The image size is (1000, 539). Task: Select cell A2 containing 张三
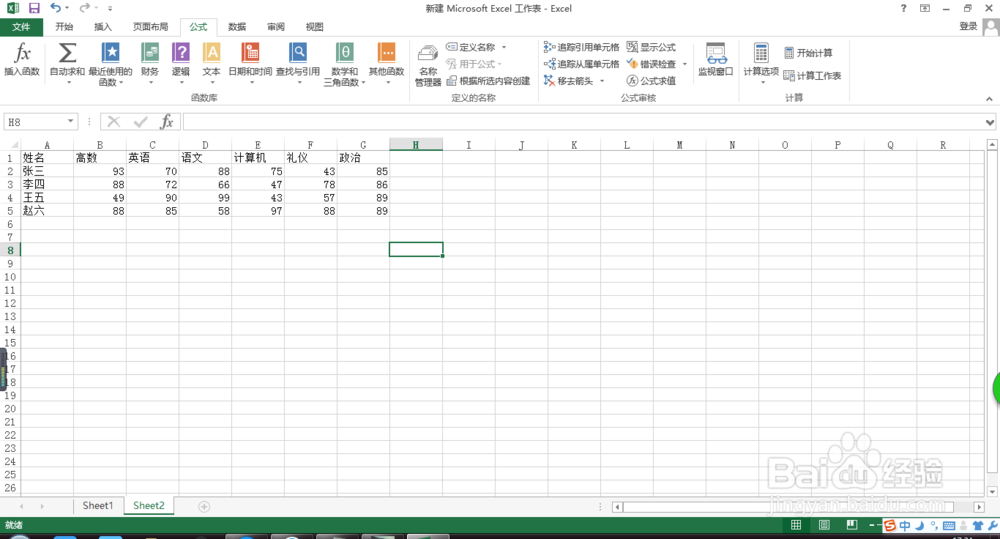point(47,171)
